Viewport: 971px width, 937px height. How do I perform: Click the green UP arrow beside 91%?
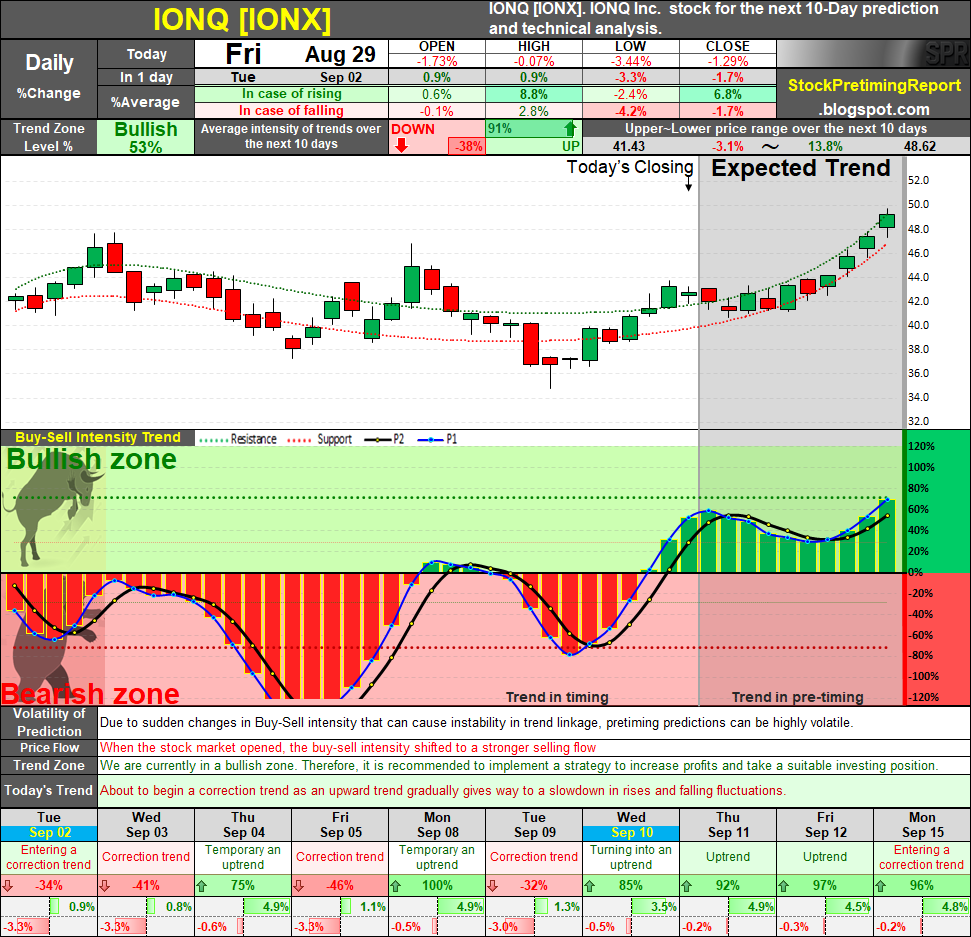click(570, 129)
